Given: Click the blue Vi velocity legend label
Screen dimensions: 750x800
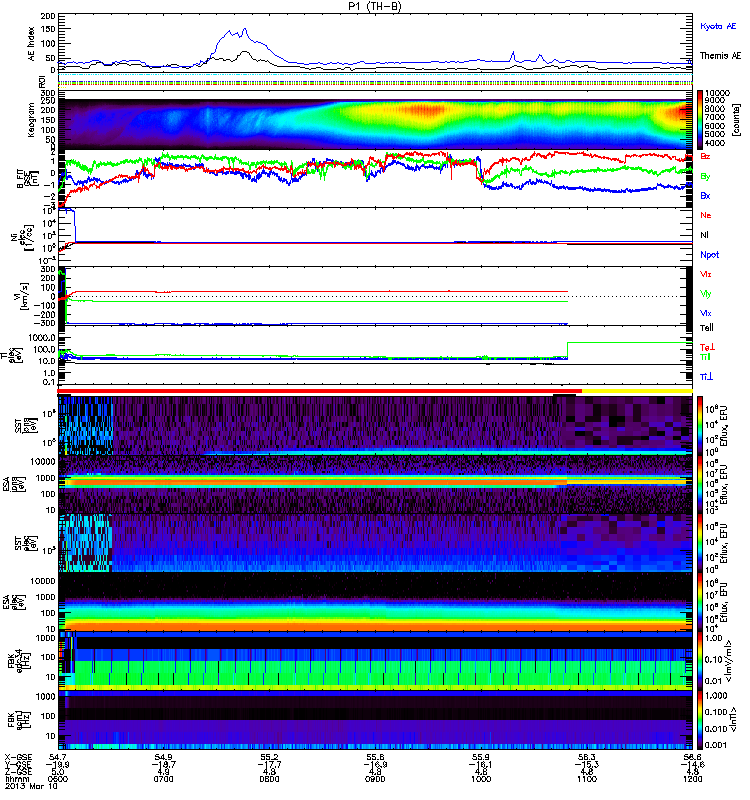Looking at the screenshot, I should [706, 313].
